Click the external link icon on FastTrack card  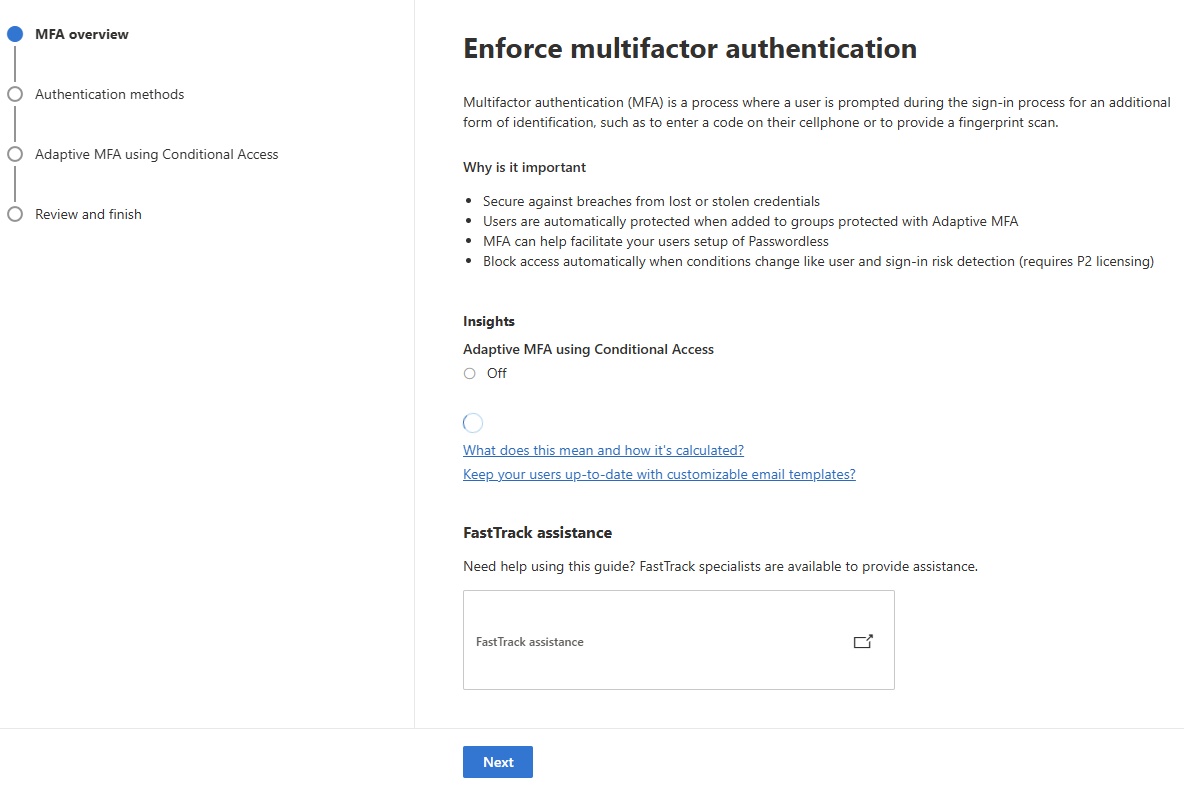coord(863,642)
